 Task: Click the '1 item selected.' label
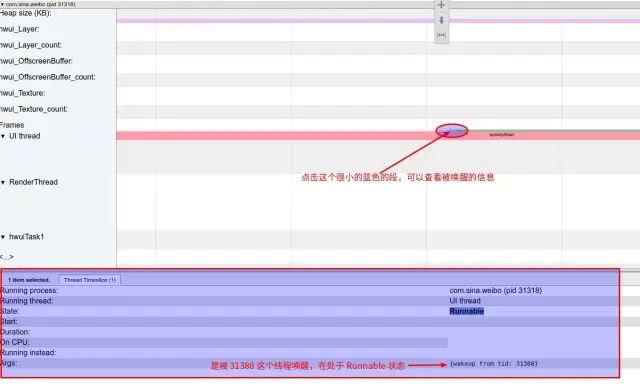[29, 280]
